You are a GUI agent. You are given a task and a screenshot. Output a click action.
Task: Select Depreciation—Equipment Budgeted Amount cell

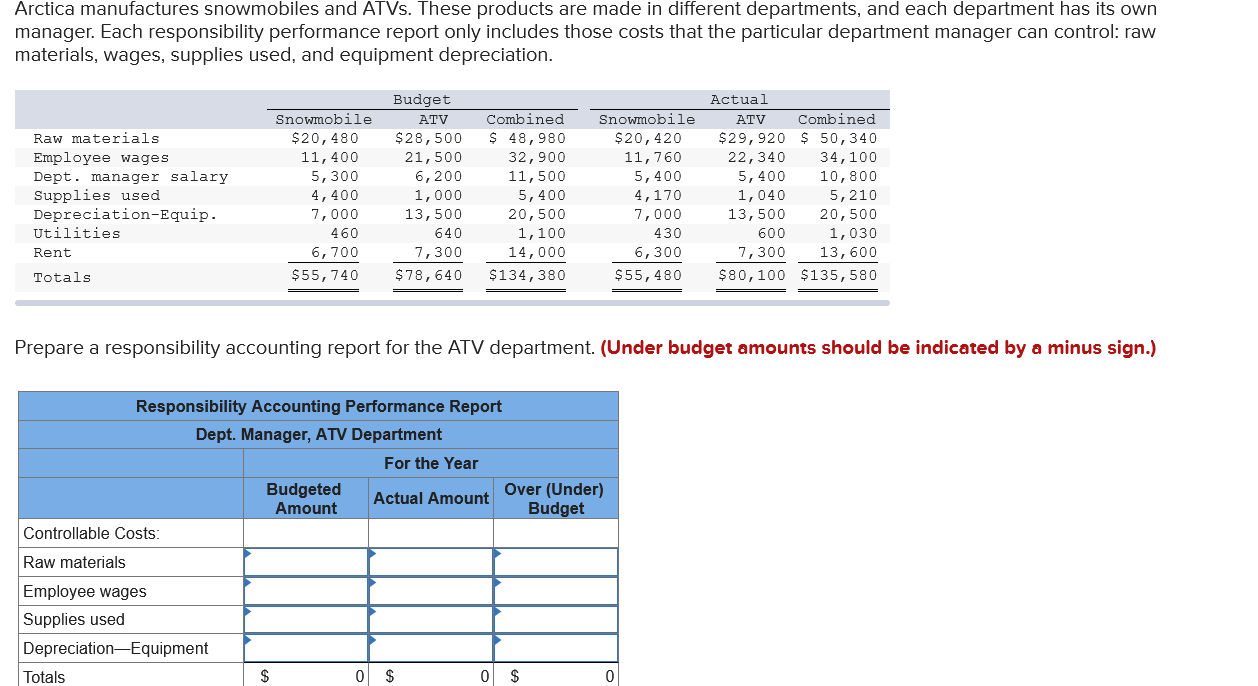[x=306, y=648]
